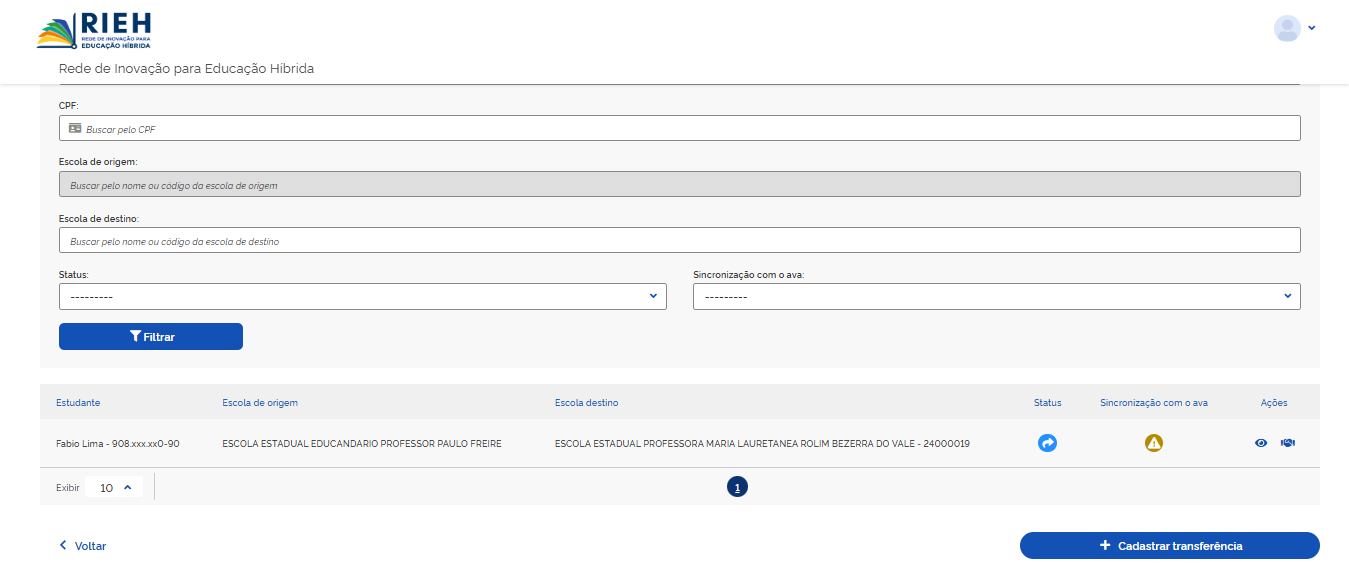Viewport: 1349px width, 575px height.
Task: Click the Estudante column header
Action: click(x=78, y=403)
